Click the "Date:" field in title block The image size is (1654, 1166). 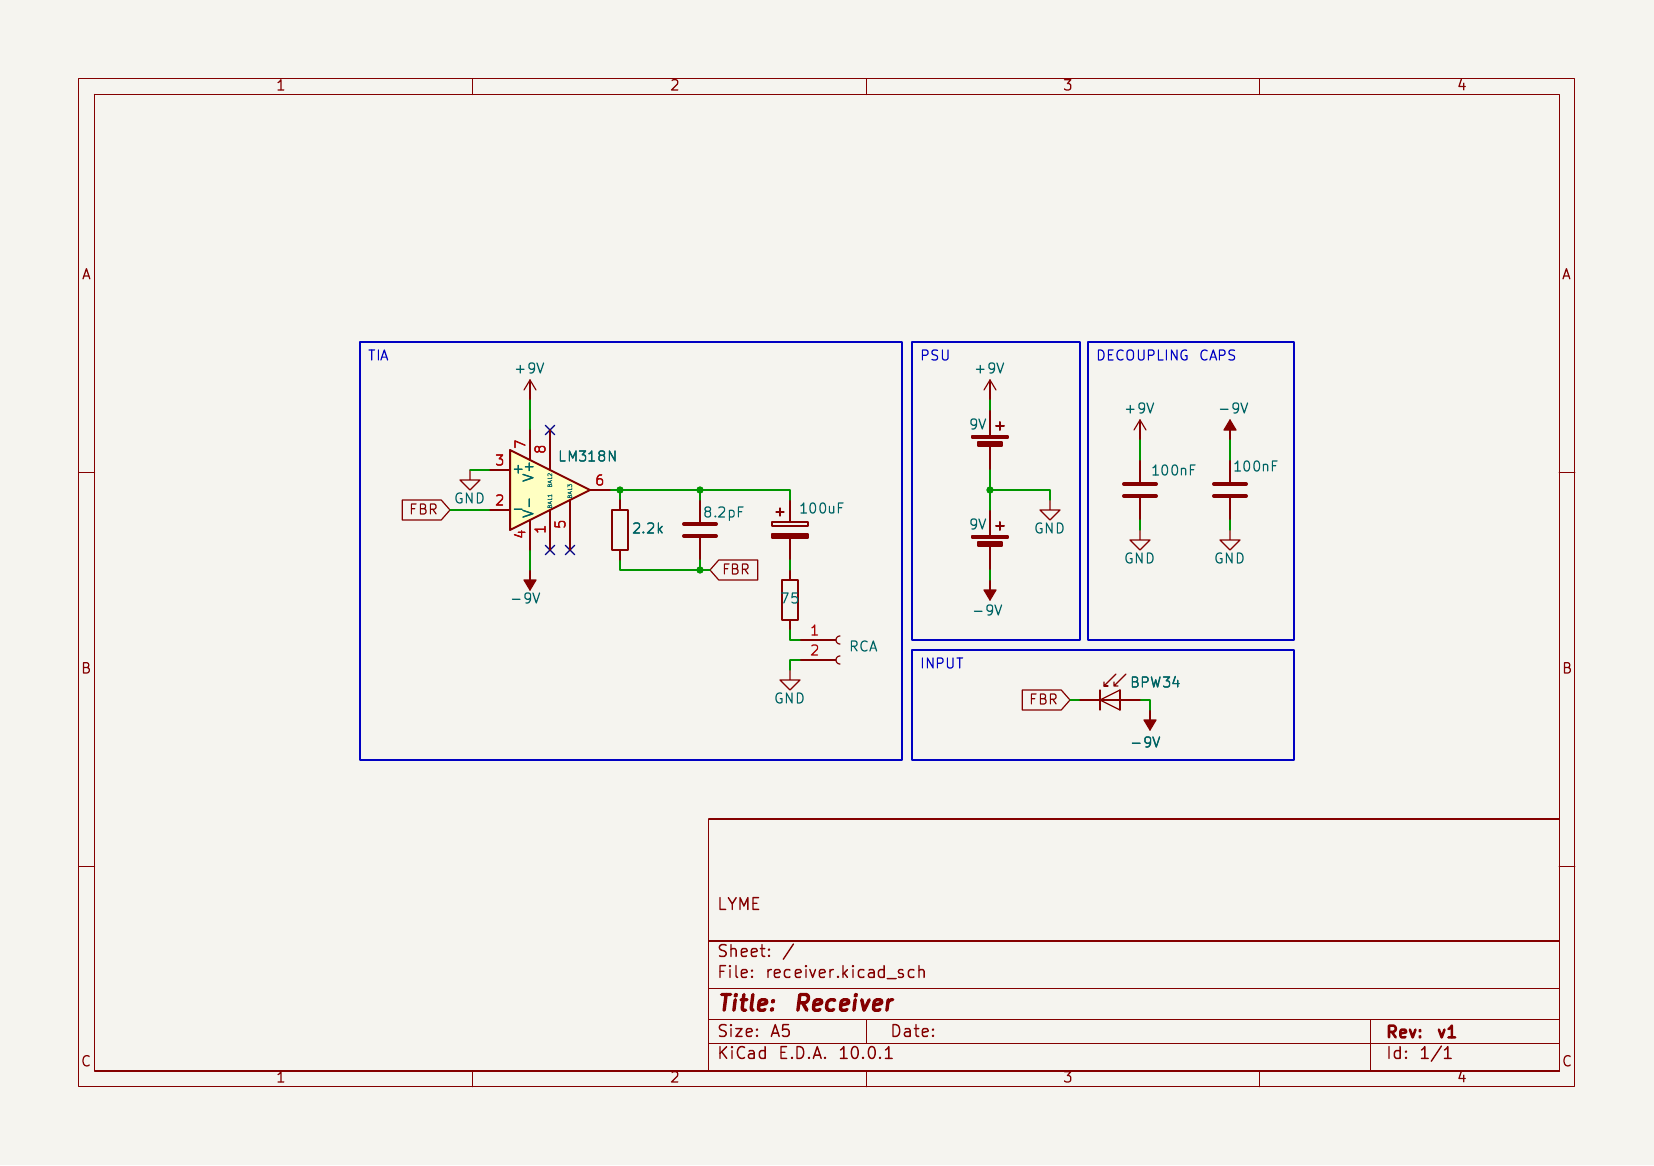[913, 1031]
